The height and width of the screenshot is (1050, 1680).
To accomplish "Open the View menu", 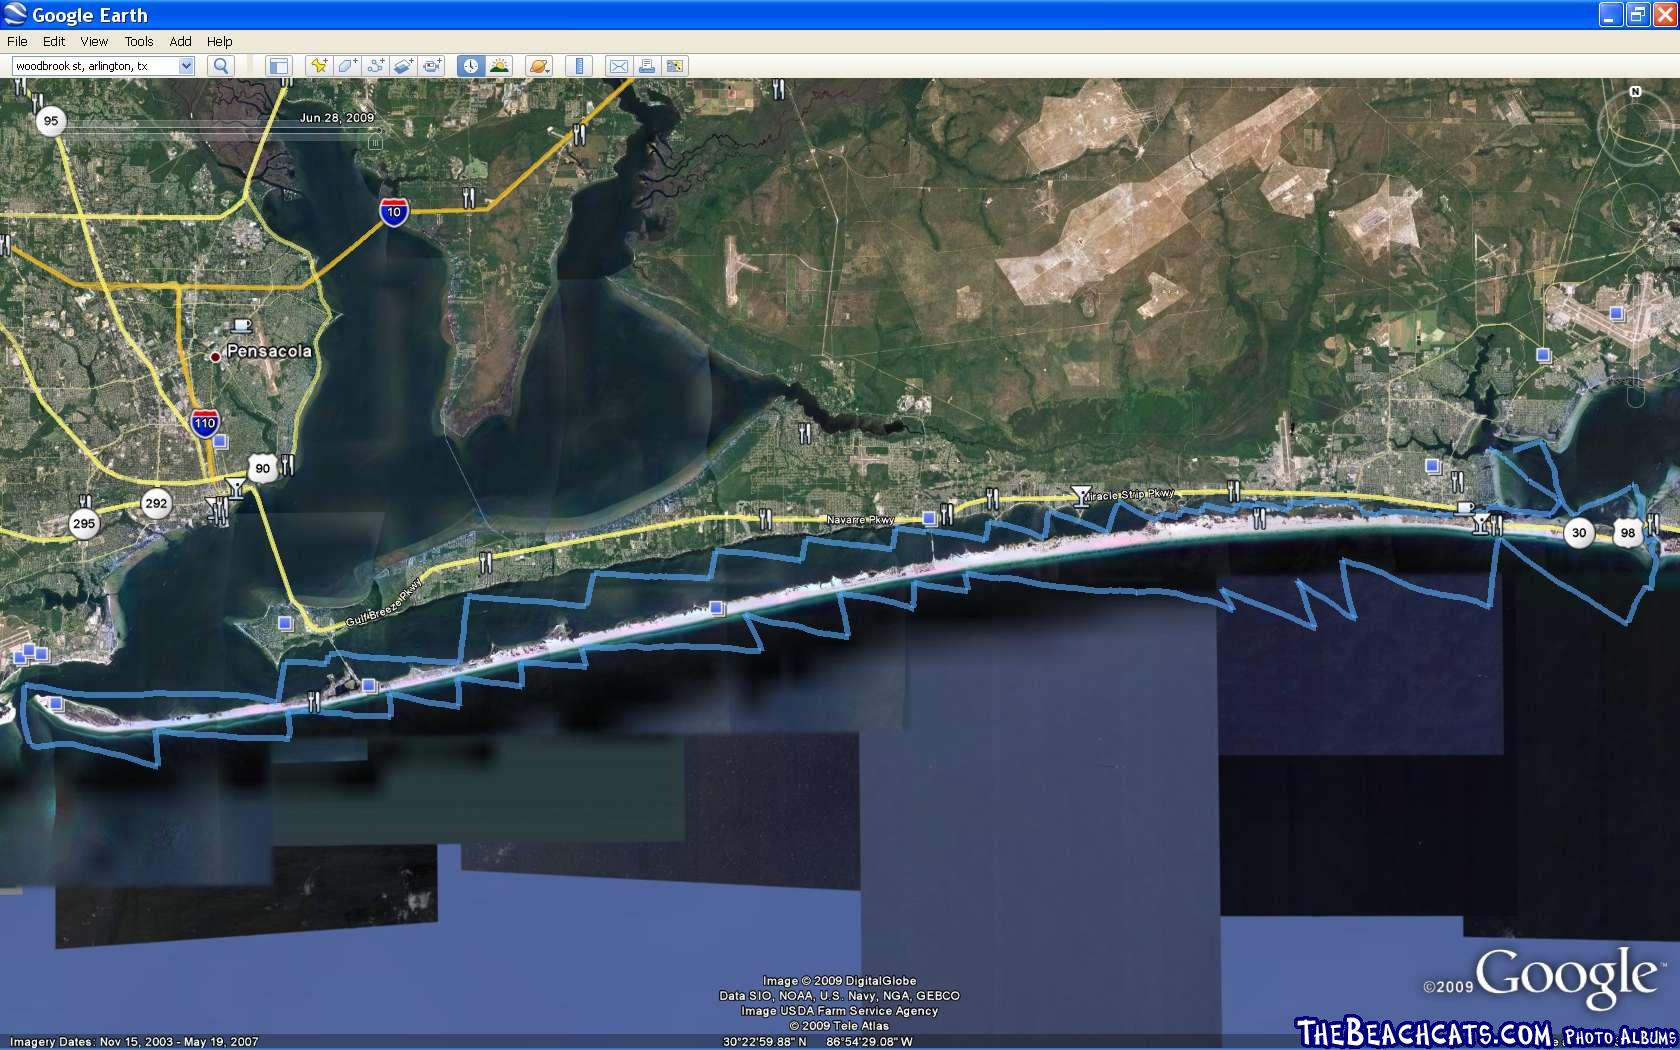I will click(x=94, y=41).
